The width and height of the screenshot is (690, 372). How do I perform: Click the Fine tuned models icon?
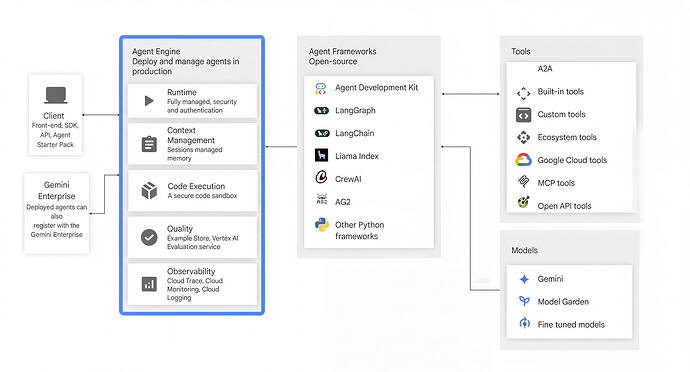point(524,323)
